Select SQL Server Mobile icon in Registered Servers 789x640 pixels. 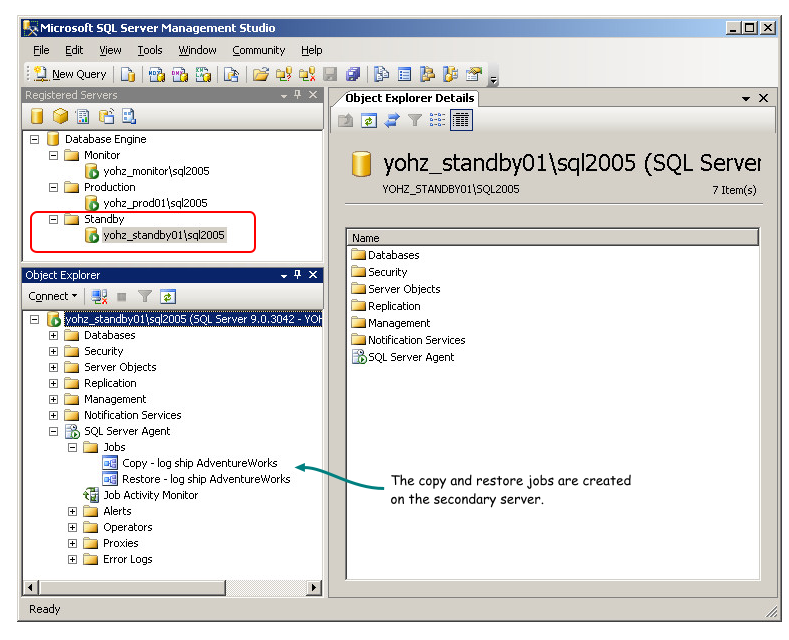click(x=106, y=116)
